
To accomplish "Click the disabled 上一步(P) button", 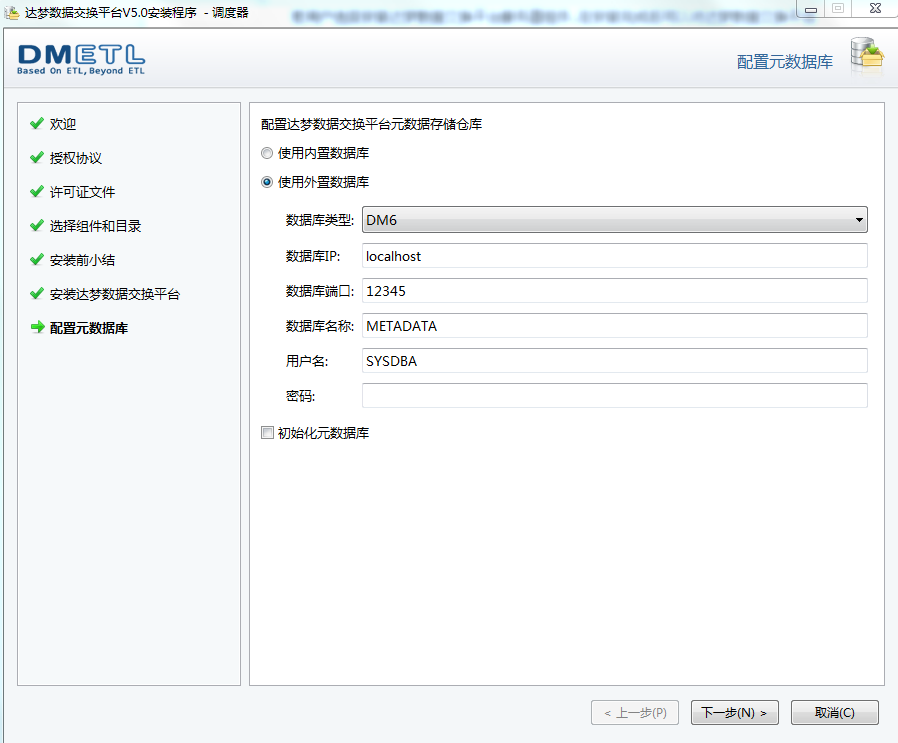I will pyautogui.click(x=635, y=713).
